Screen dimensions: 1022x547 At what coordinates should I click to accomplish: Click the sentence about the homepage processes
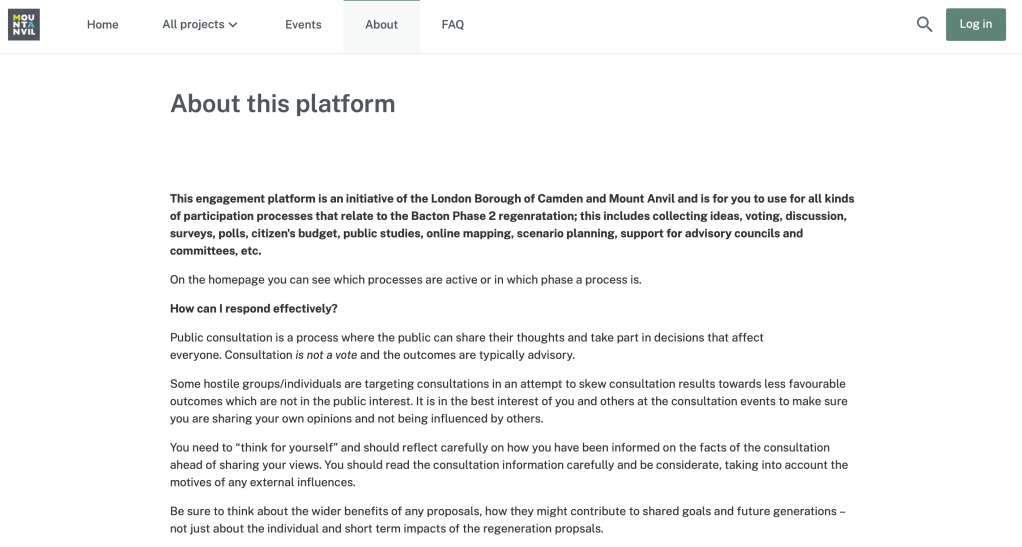405,280
